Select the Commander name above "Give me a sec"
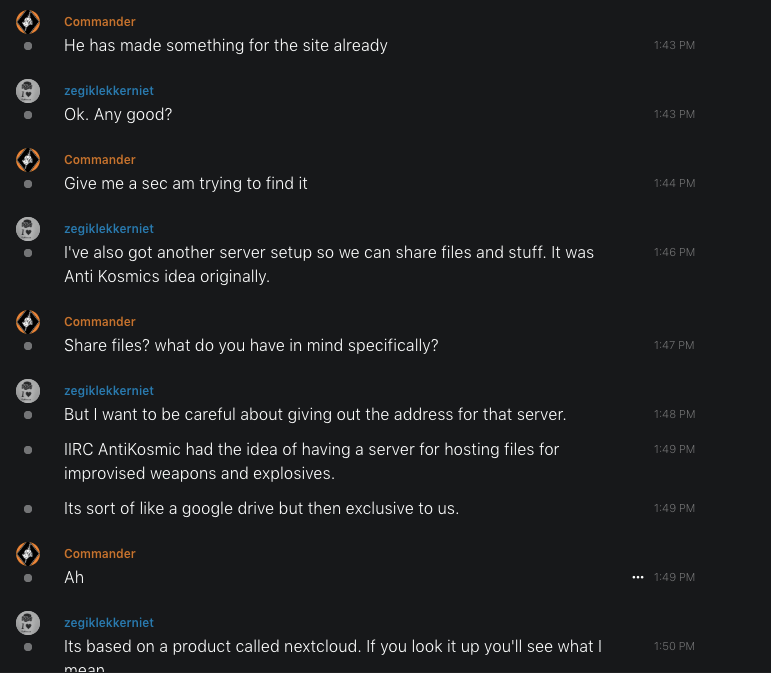 tap(99, 160)
